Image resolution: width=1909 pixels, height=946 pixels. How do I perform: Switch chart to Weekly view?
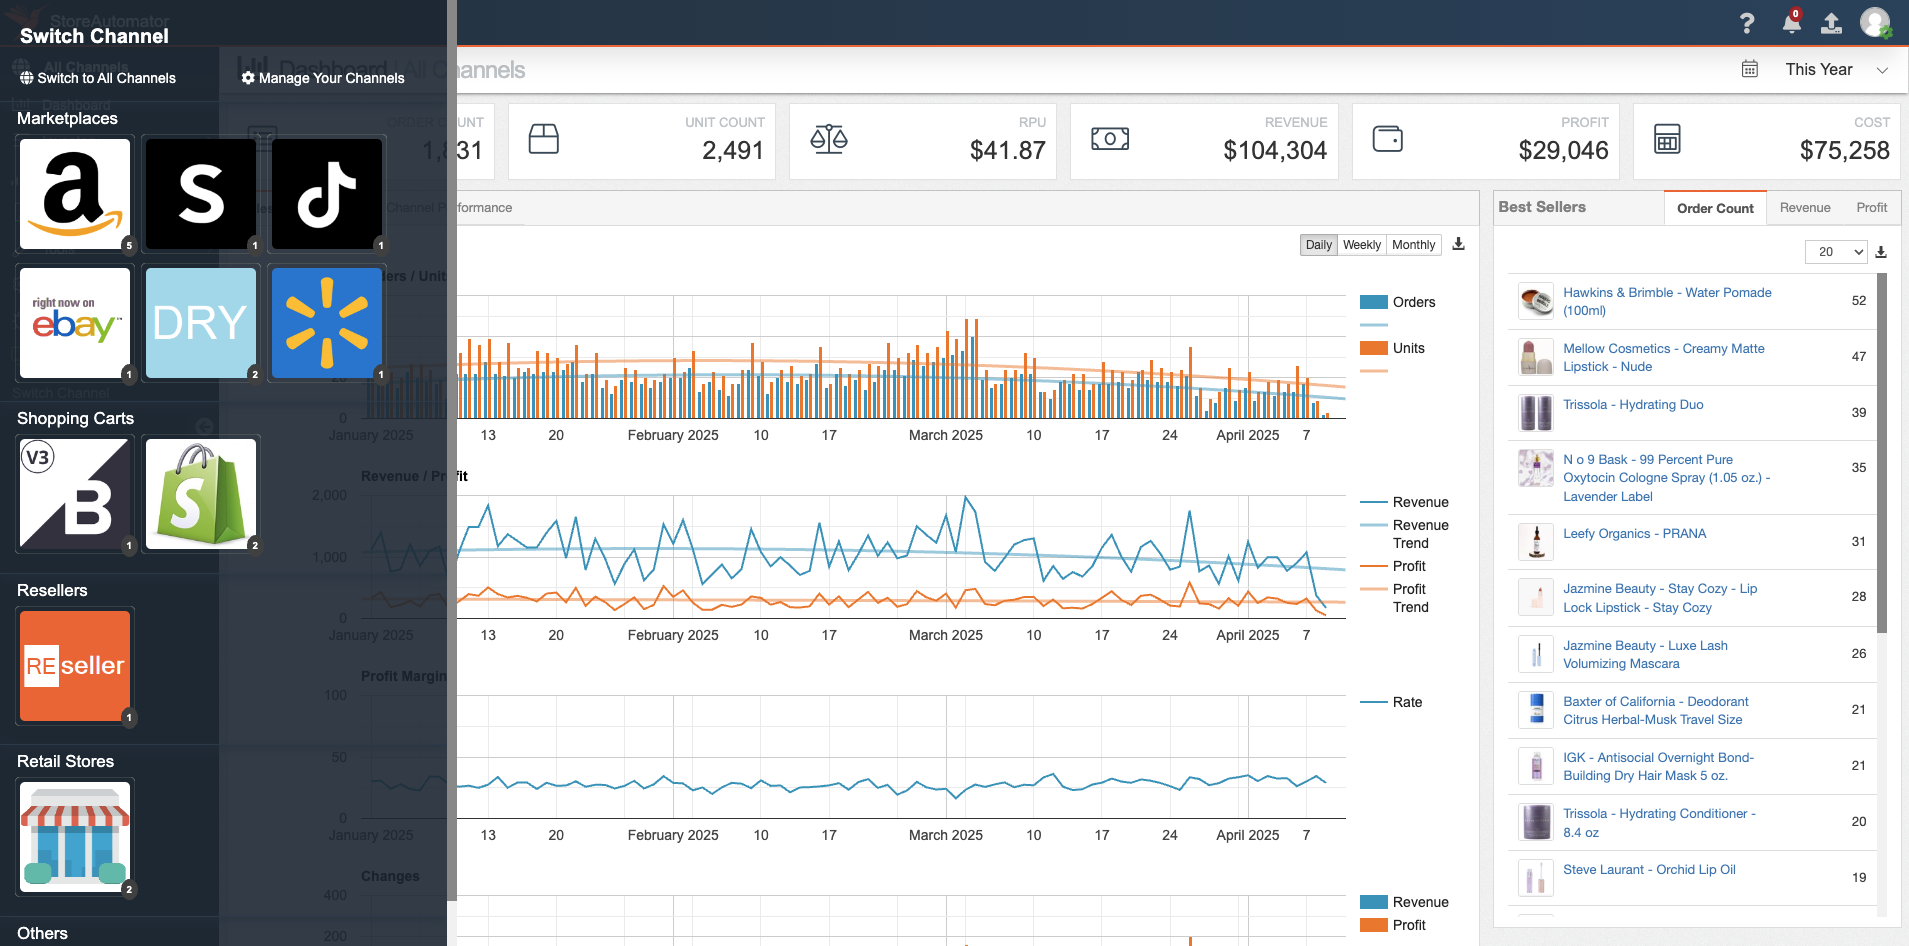coord(1361,244)
